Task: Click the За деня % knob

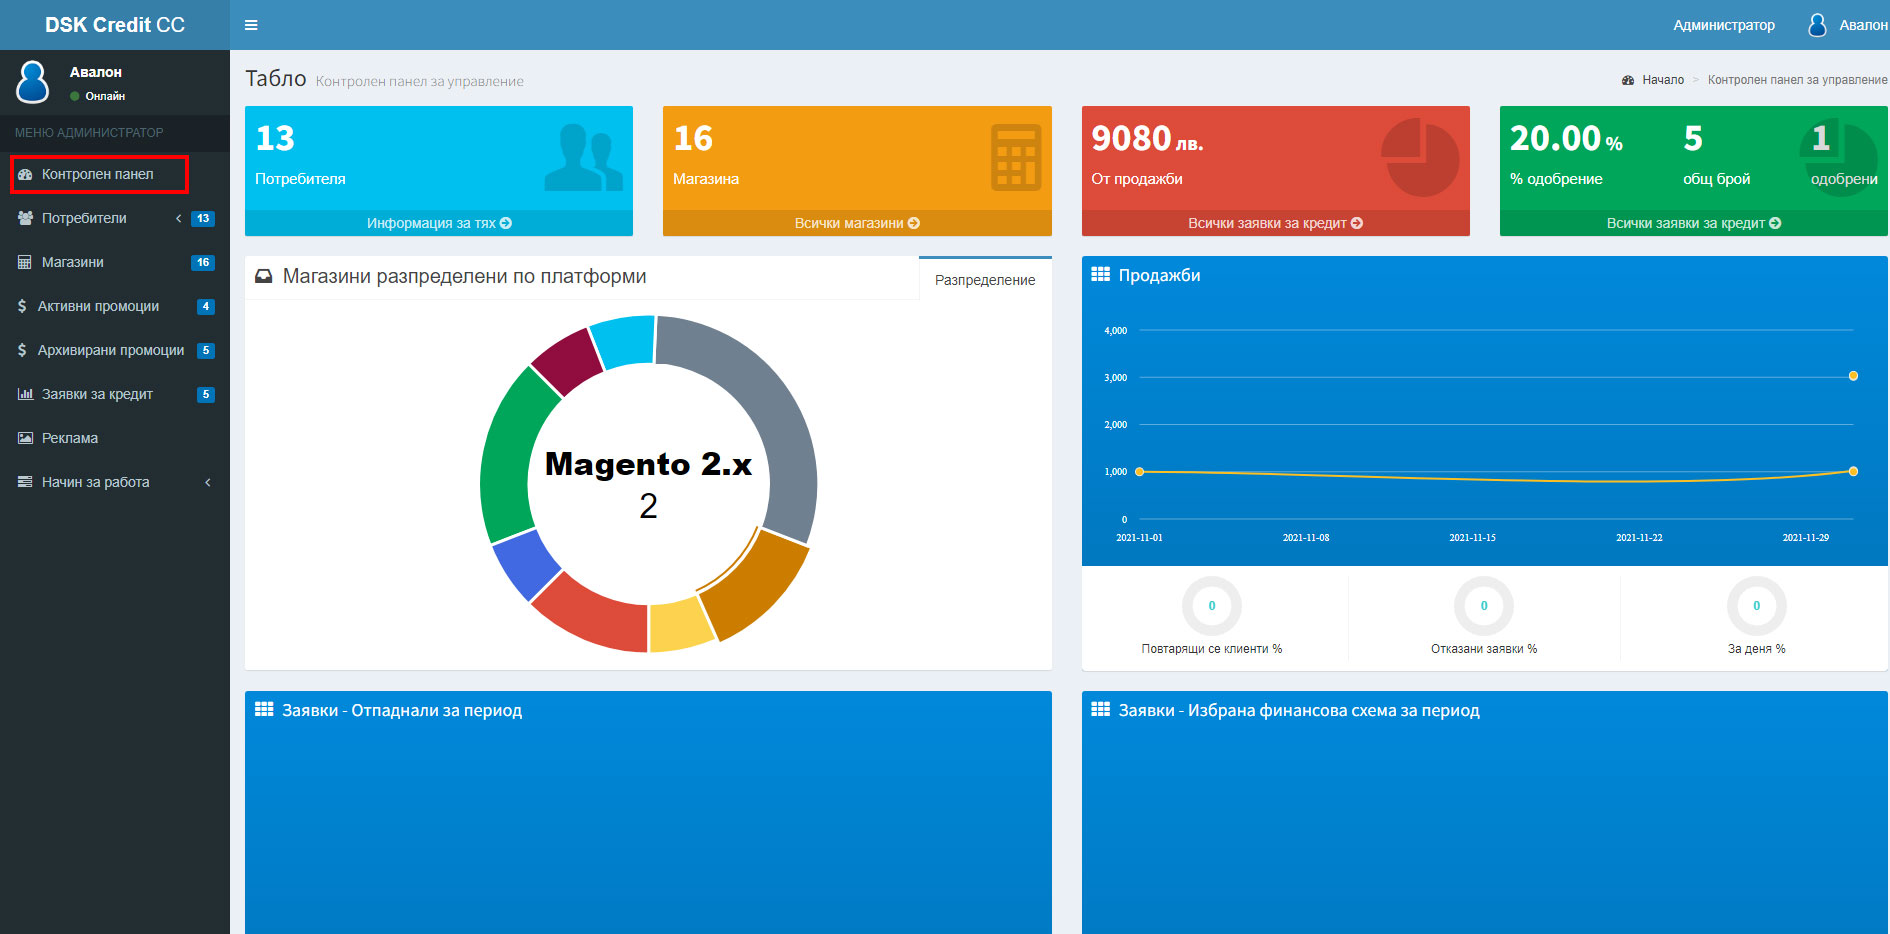Action: pos(1756,605)
